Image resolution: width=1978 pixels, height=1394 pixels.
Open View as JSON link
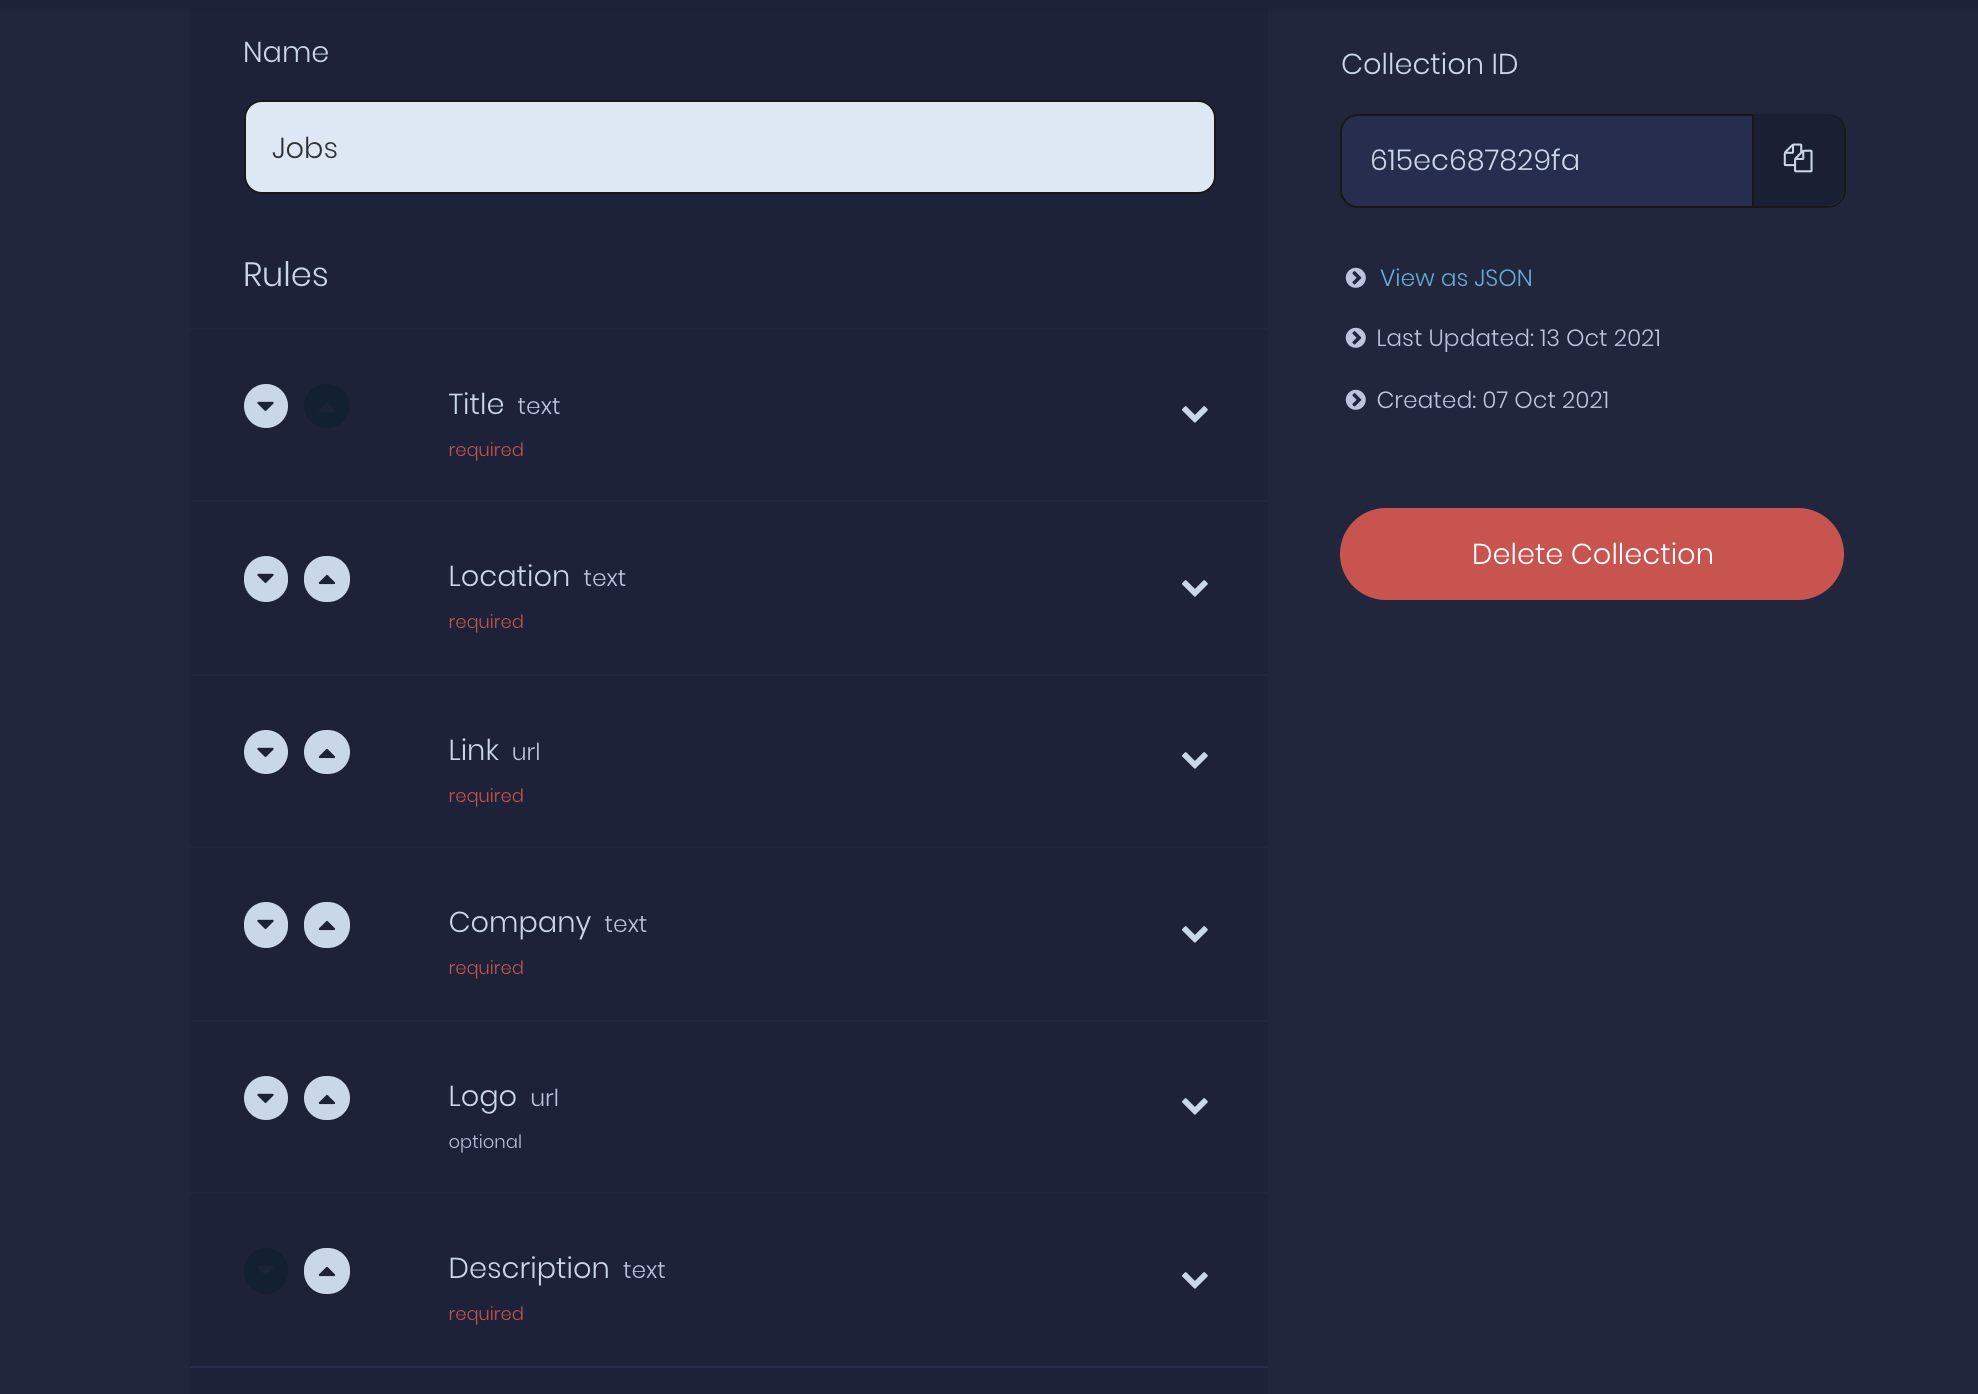pos(1456,278)
